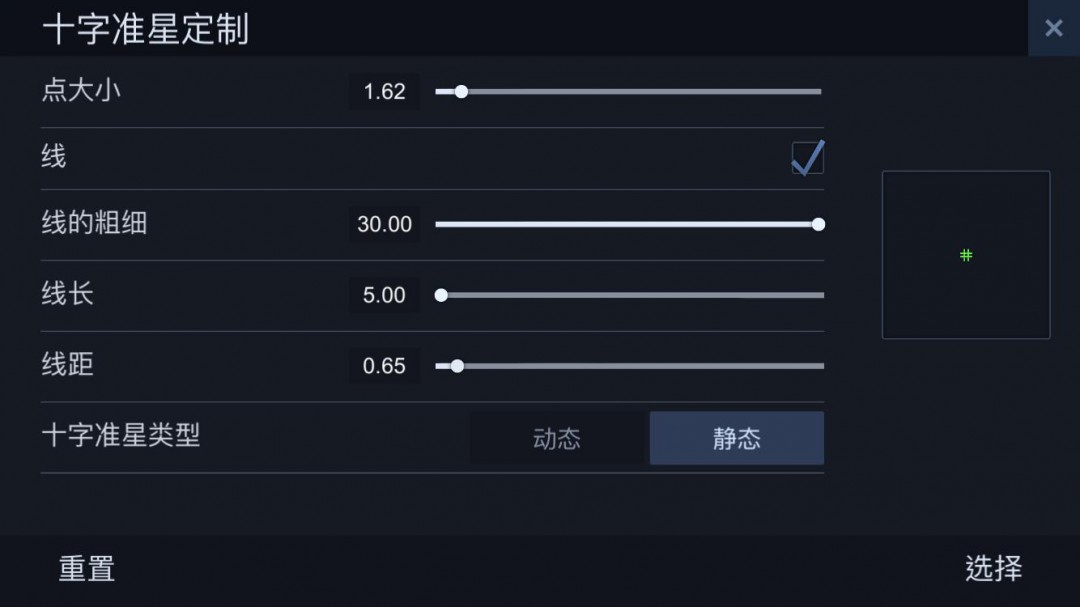The width and height of the screenshot is (1080, 607).
Task: Click the green crosshair in preview box
Action: tap(966, 256)
